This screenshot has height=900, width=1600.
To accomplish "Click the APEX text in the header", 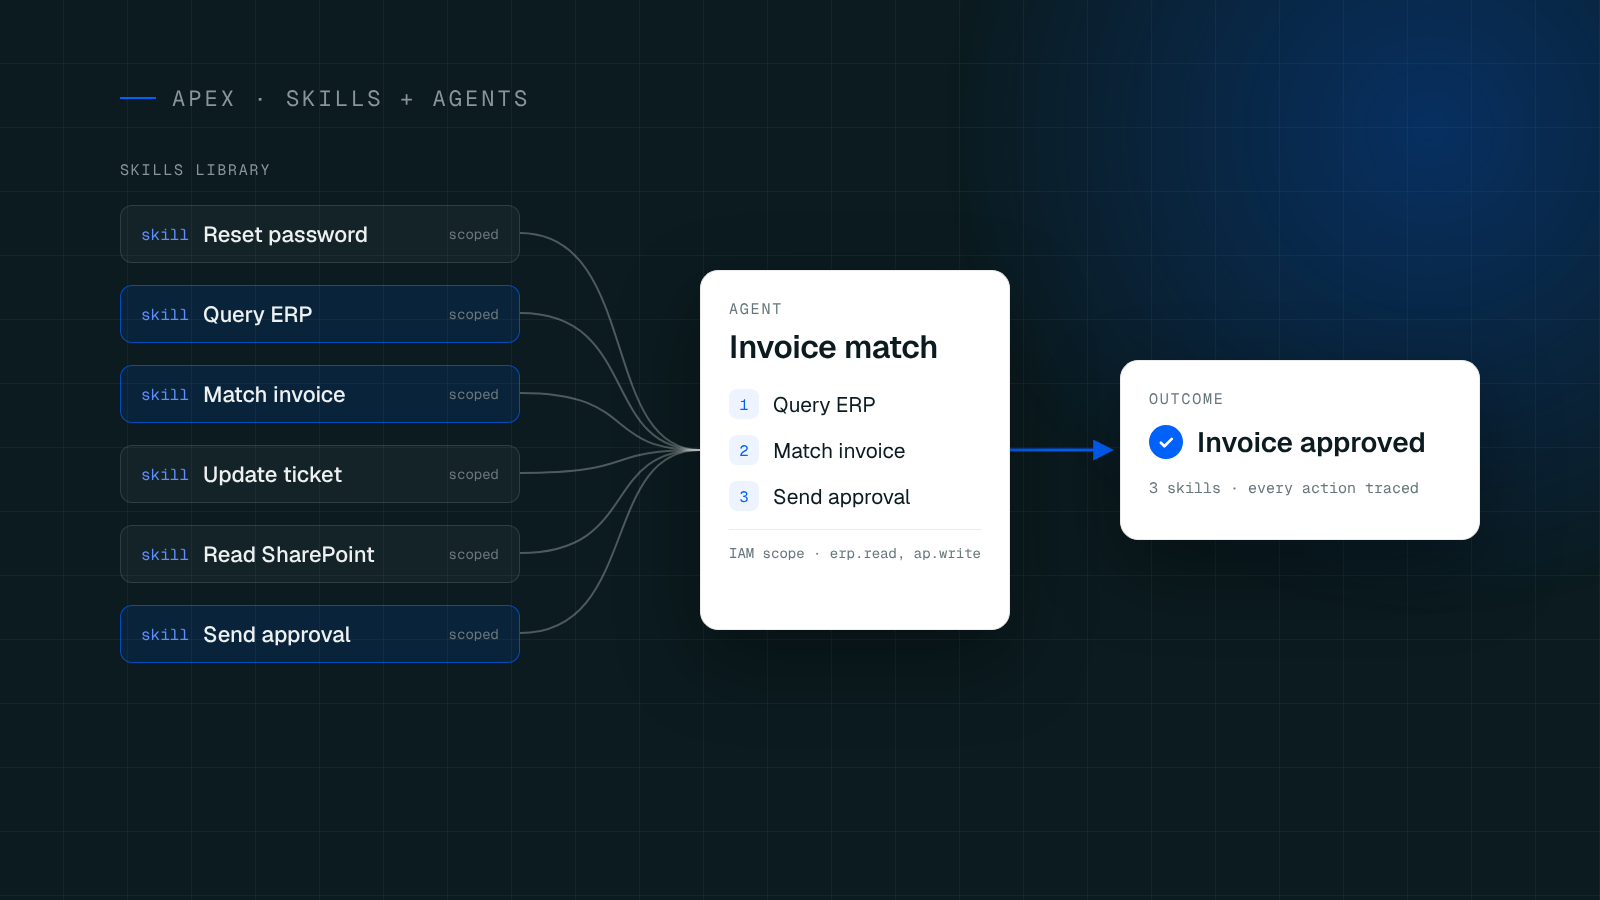I will (x=204, y=99).
